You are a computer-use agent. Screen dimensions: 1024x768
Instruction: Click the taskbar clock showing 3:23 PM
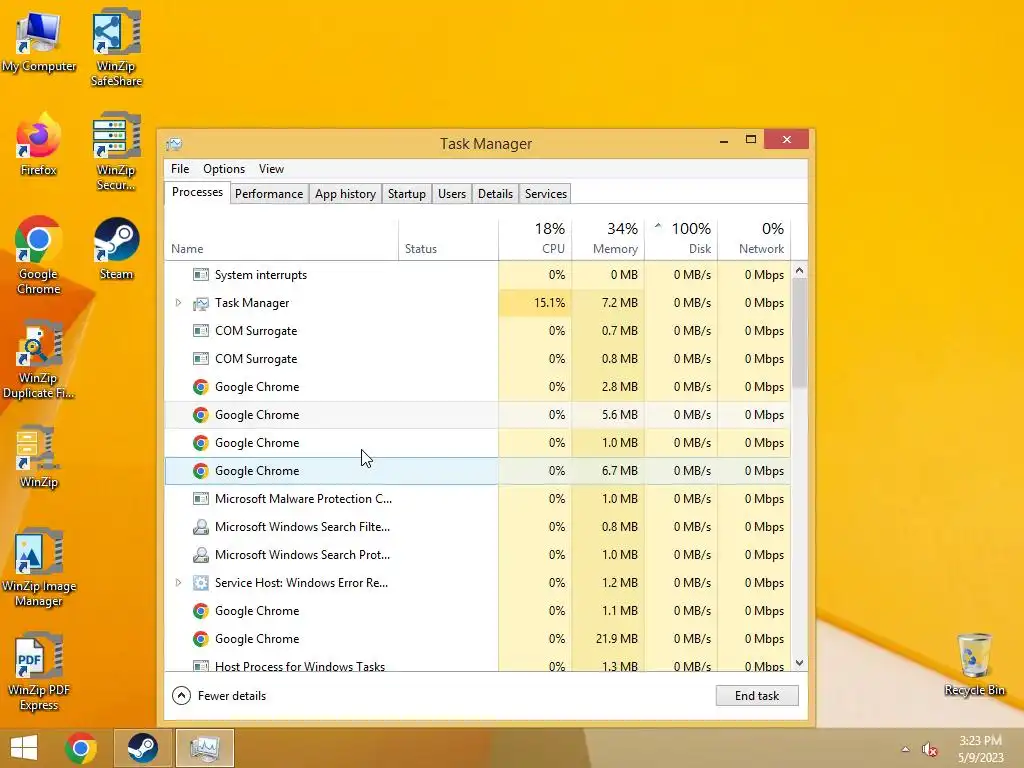click(980, 748)
